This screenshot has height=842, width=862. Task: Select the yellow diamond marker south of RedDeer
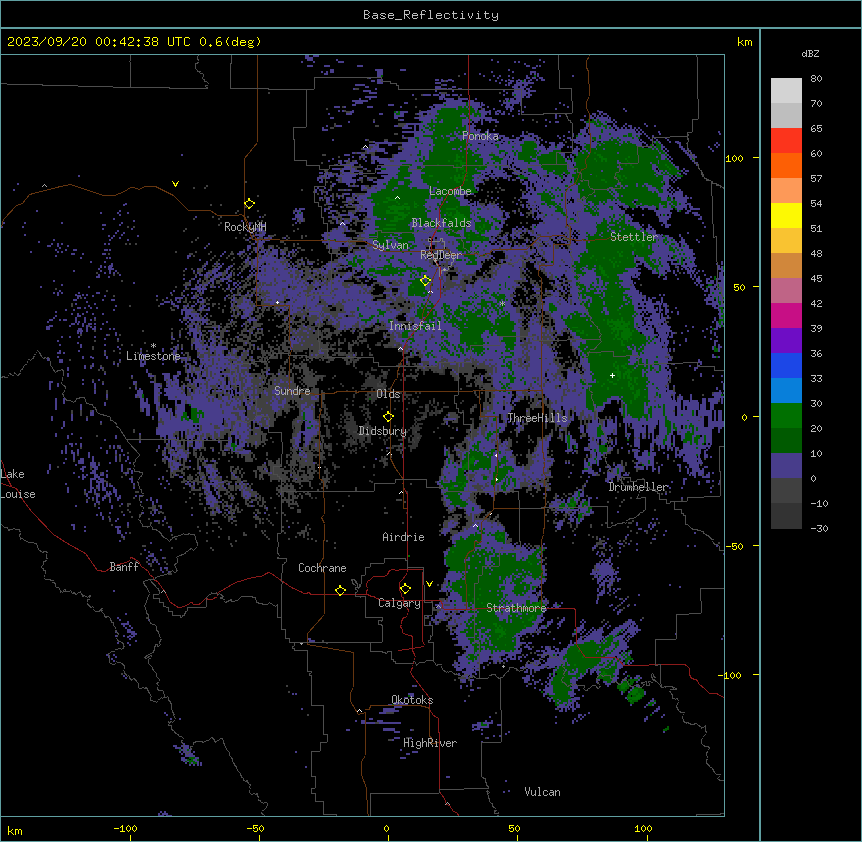coord(425,281)
